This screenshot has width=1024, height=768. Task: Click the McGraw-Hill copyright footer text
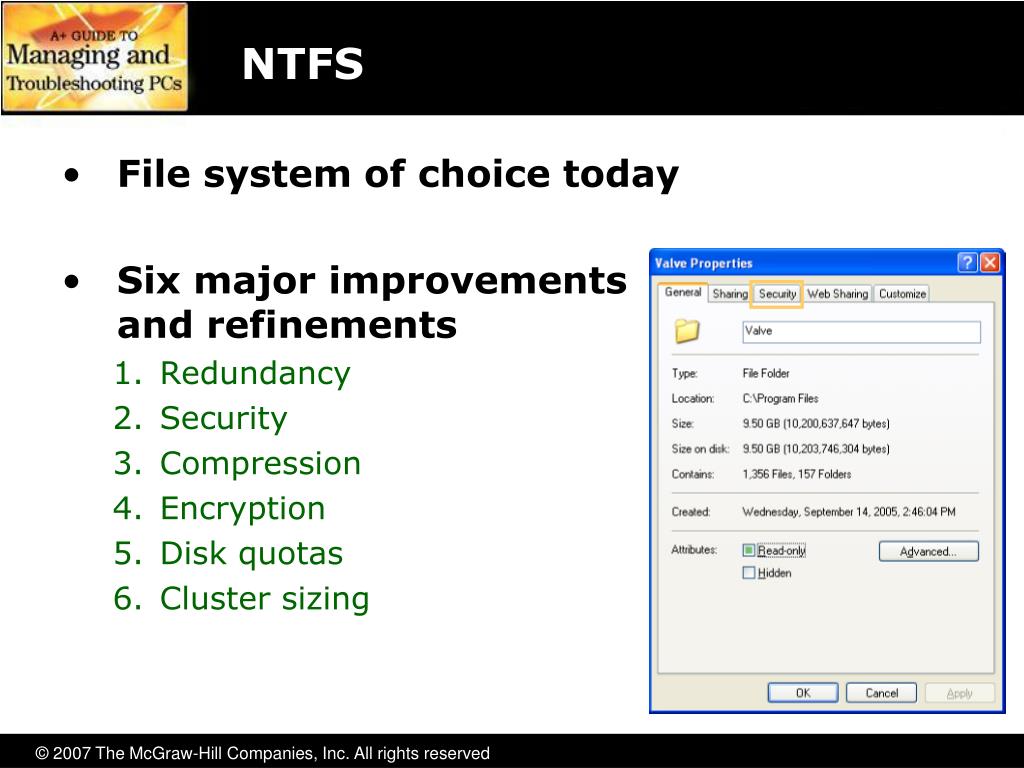click(263, 754)
